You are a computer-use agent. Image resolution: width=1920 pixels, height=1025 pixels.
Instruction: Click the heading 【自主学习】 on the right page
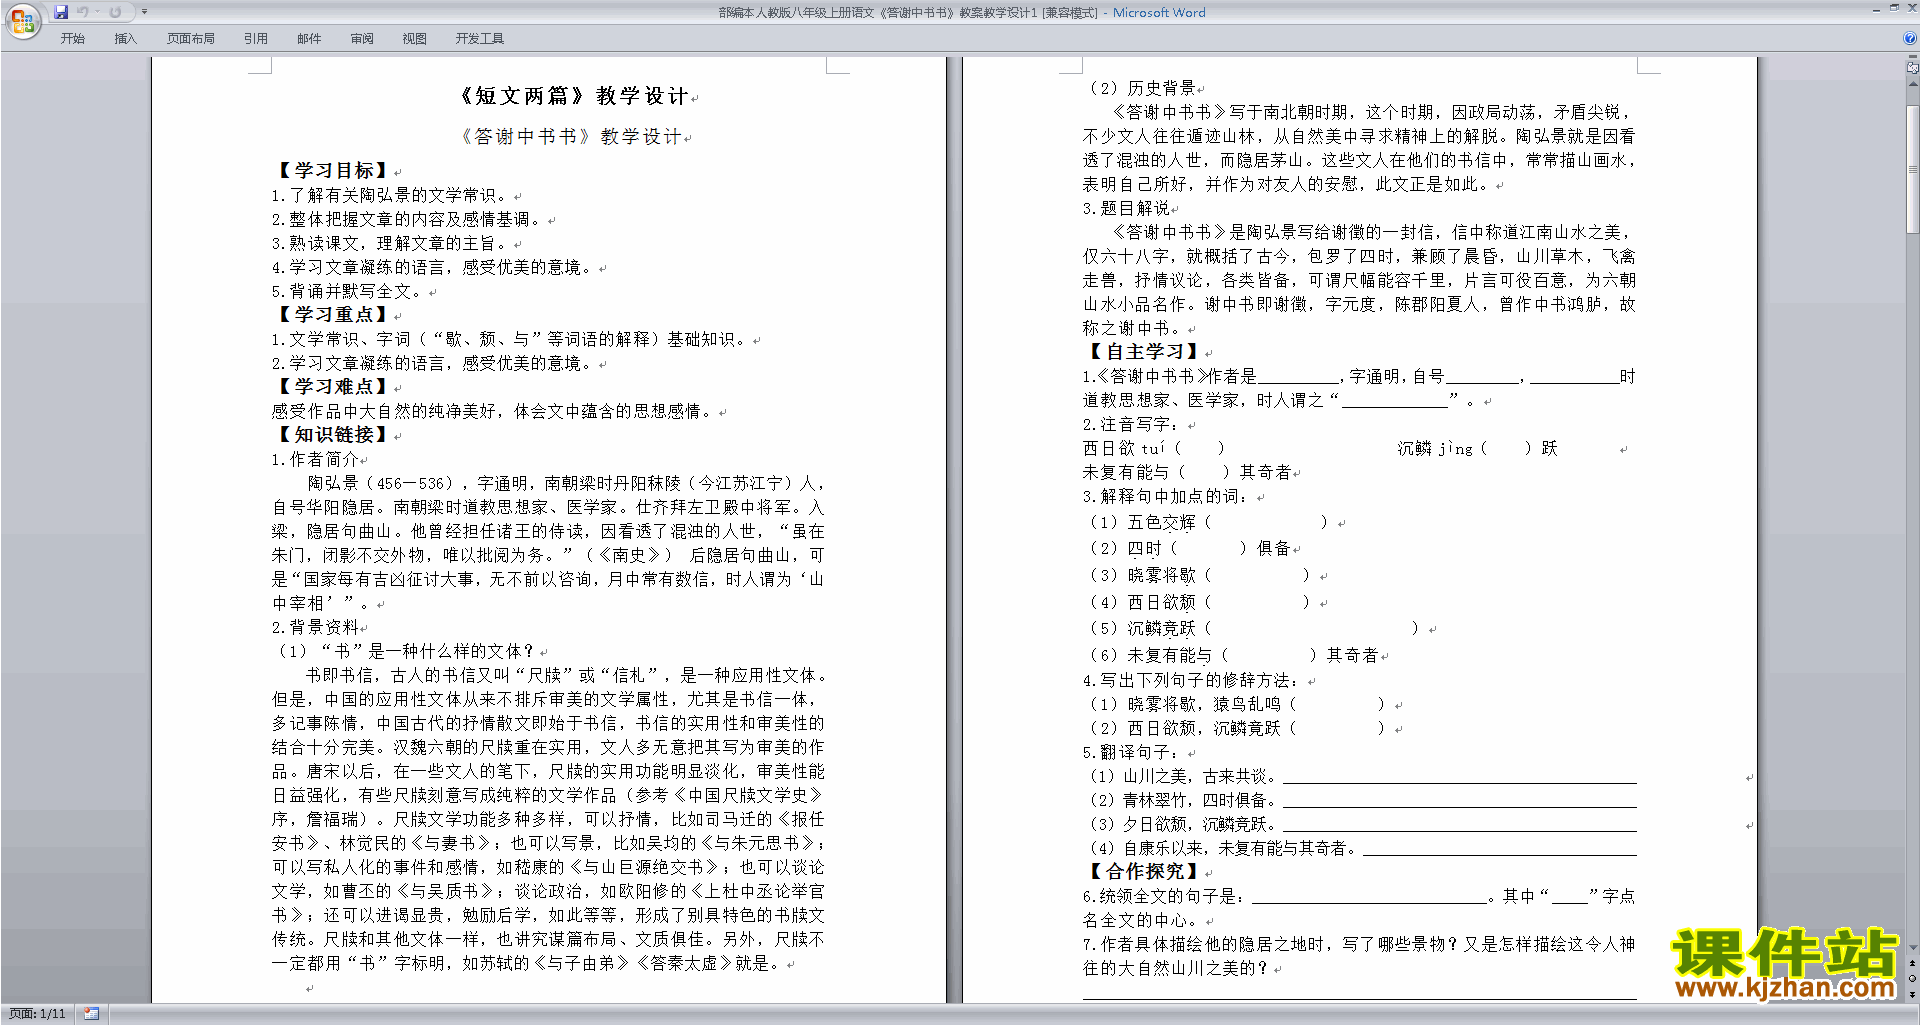pyautogui.click(x=1144, y=352)
